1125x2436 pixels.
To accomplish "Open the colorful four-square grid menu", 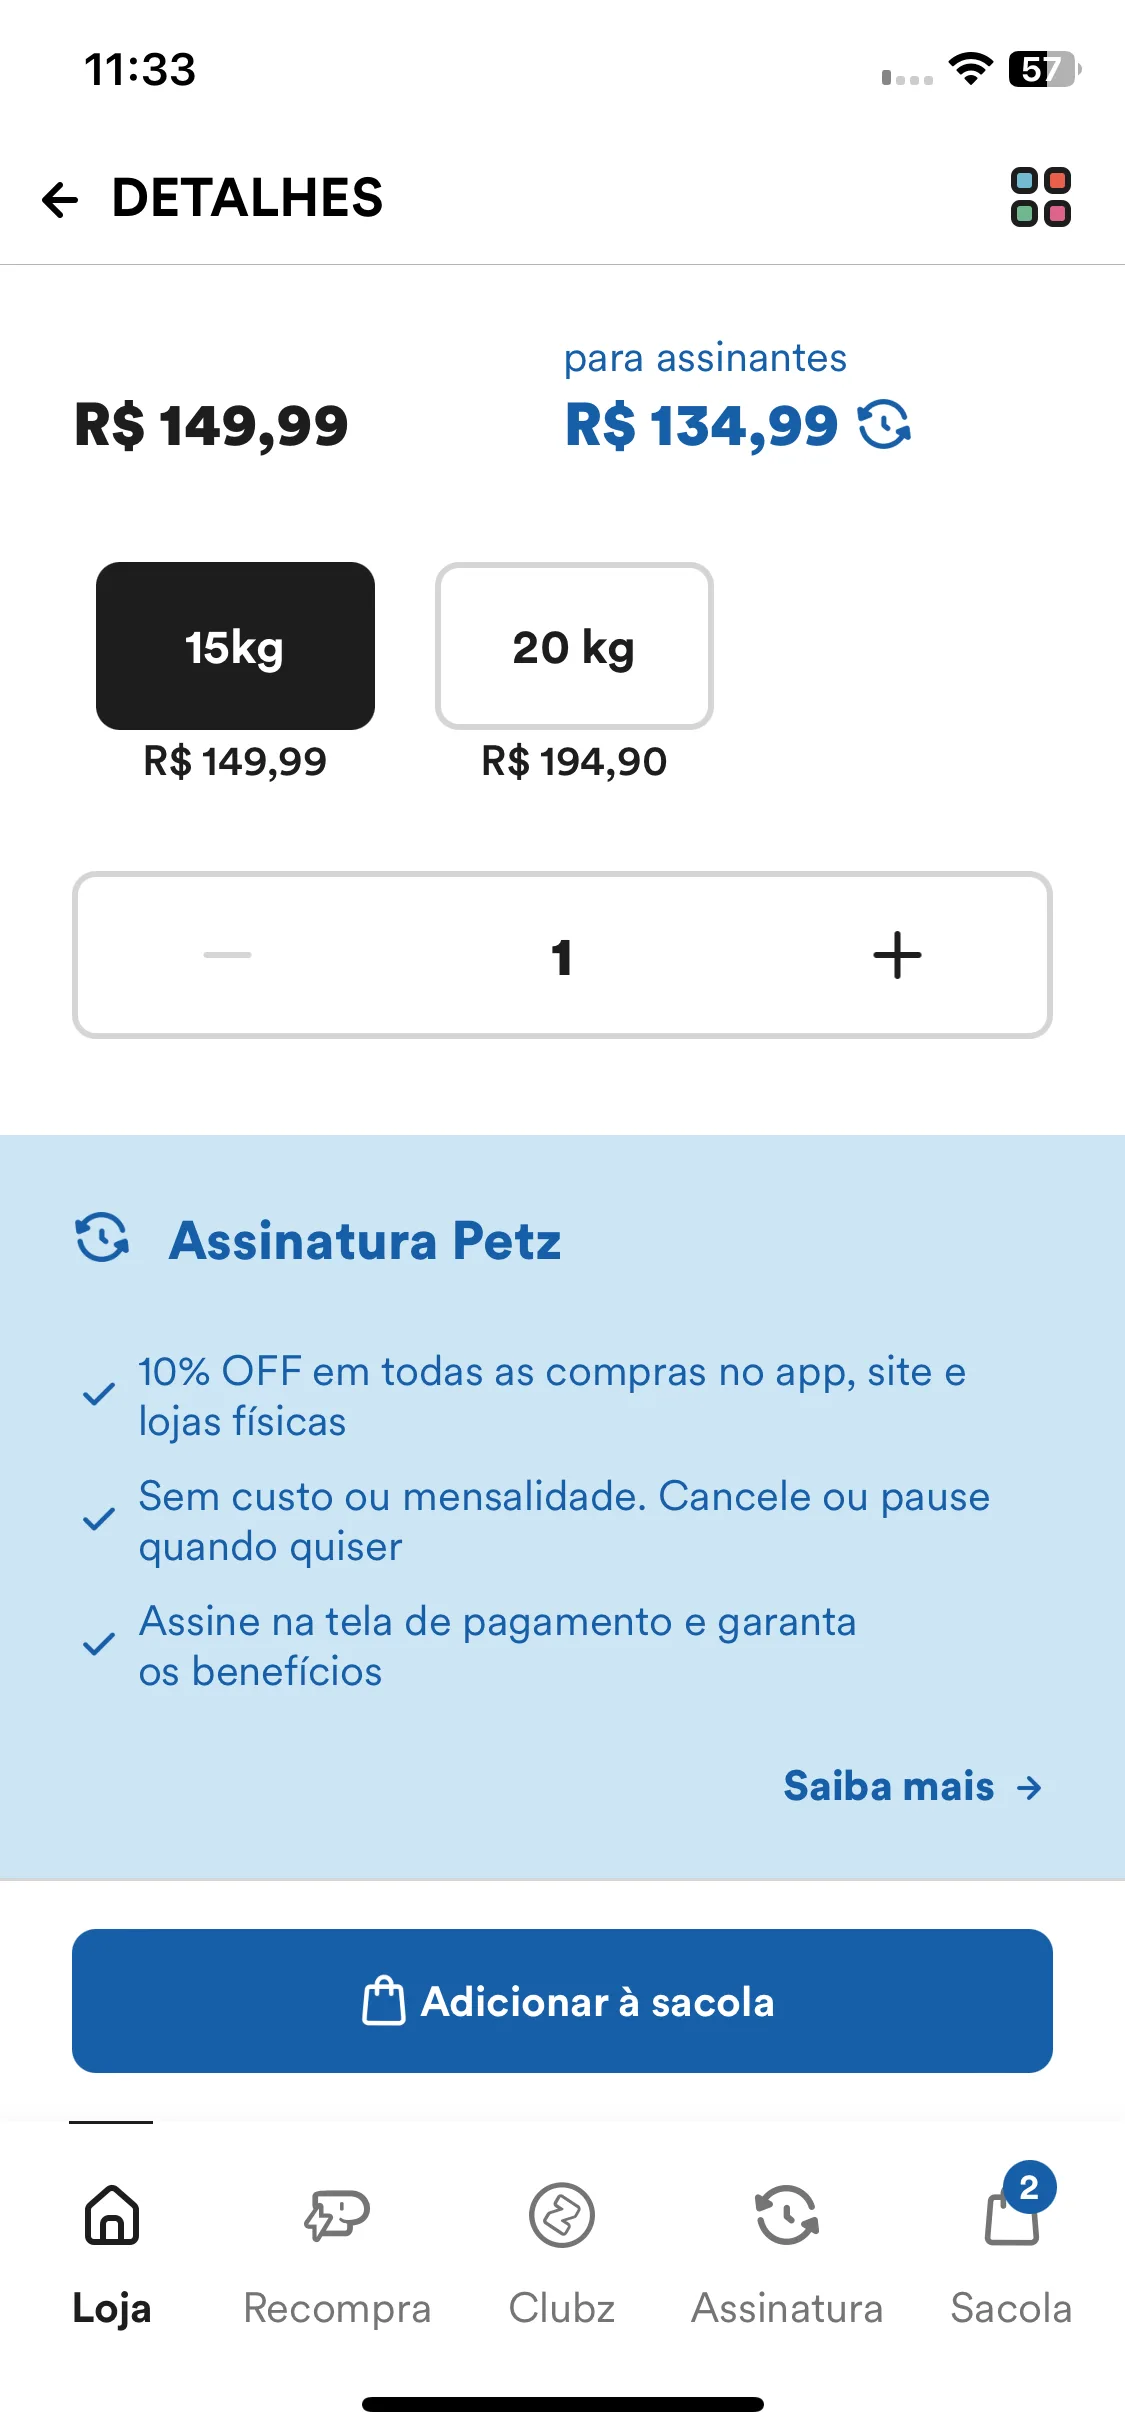I will tap(1040, 197).
